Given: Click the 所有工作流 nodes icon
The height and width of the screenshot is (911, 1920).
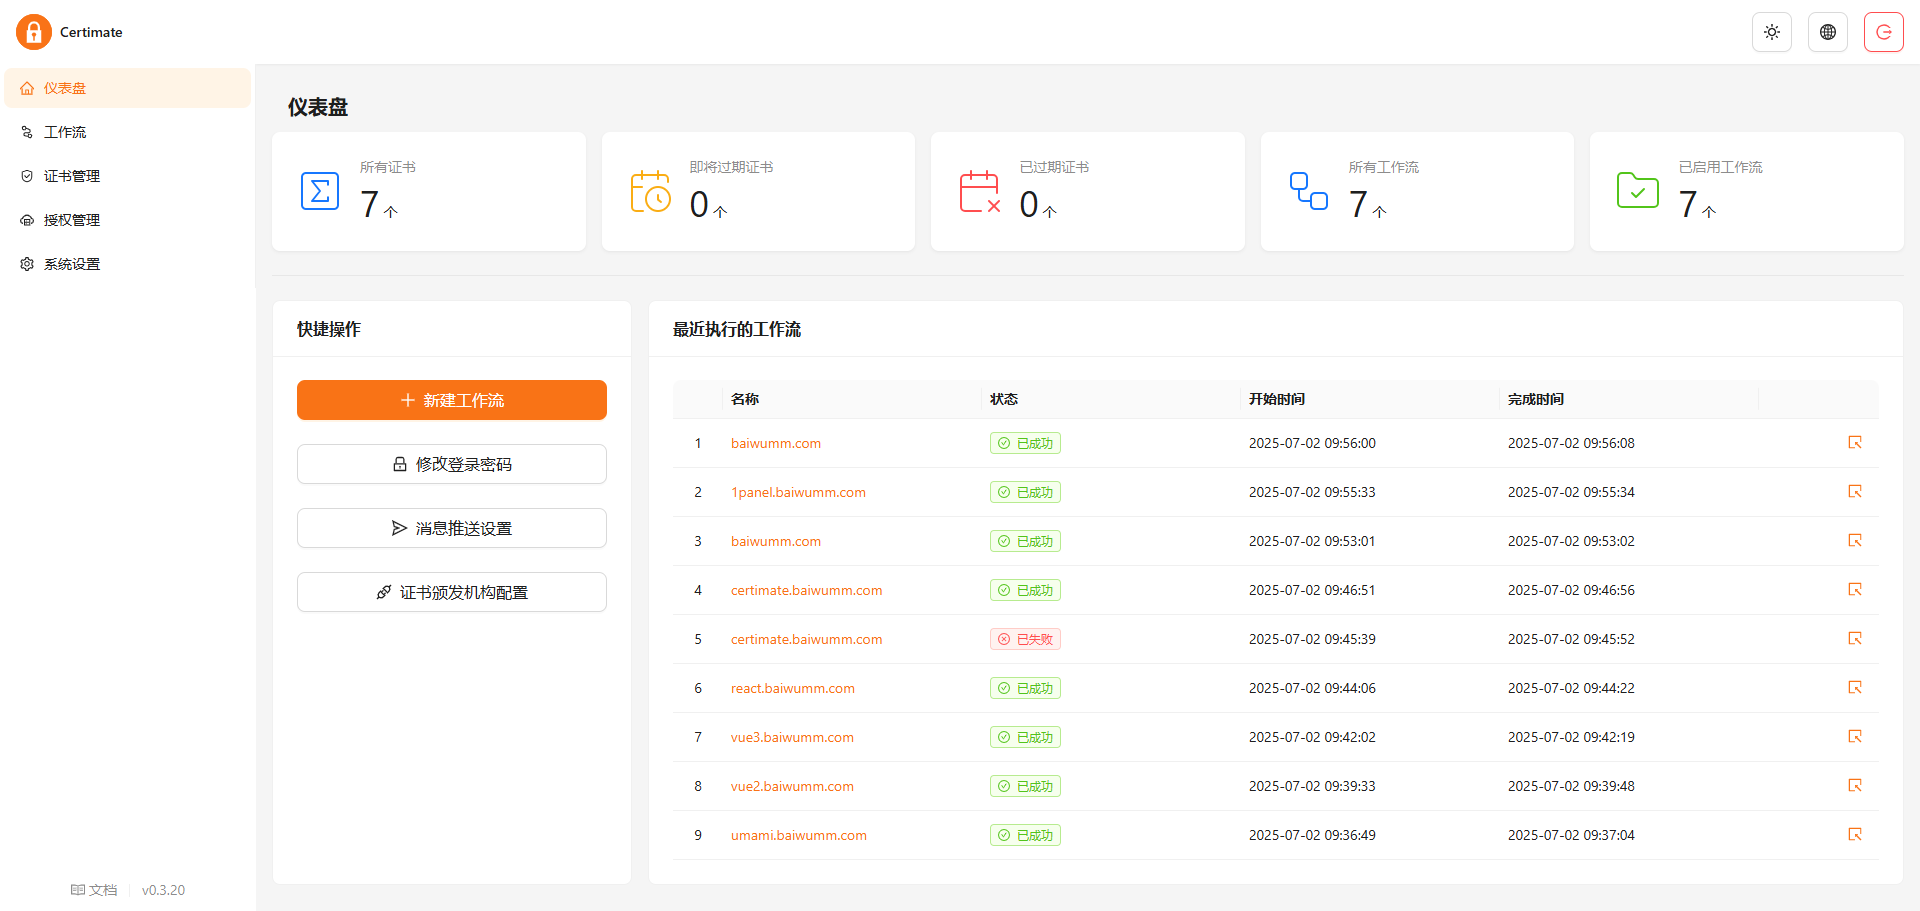Looking at the screenshot, I should (x=1309, y=191).
